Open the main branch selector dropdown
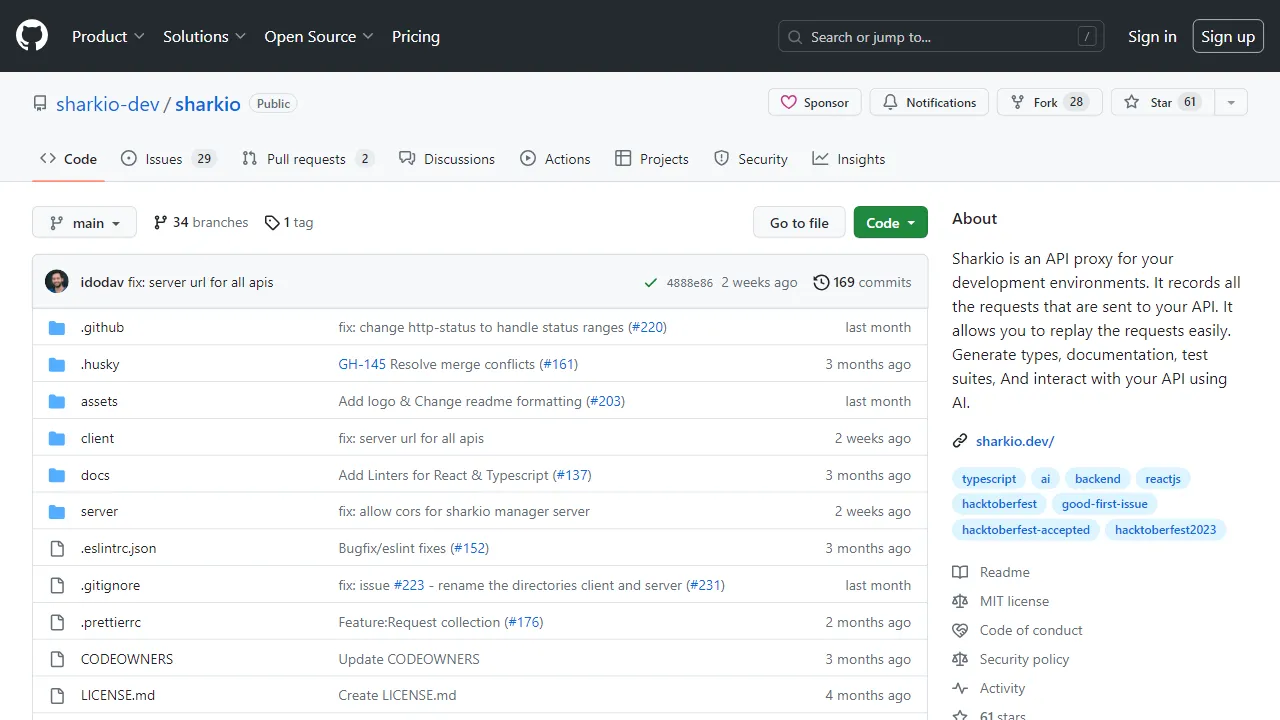 coord(84,223)
